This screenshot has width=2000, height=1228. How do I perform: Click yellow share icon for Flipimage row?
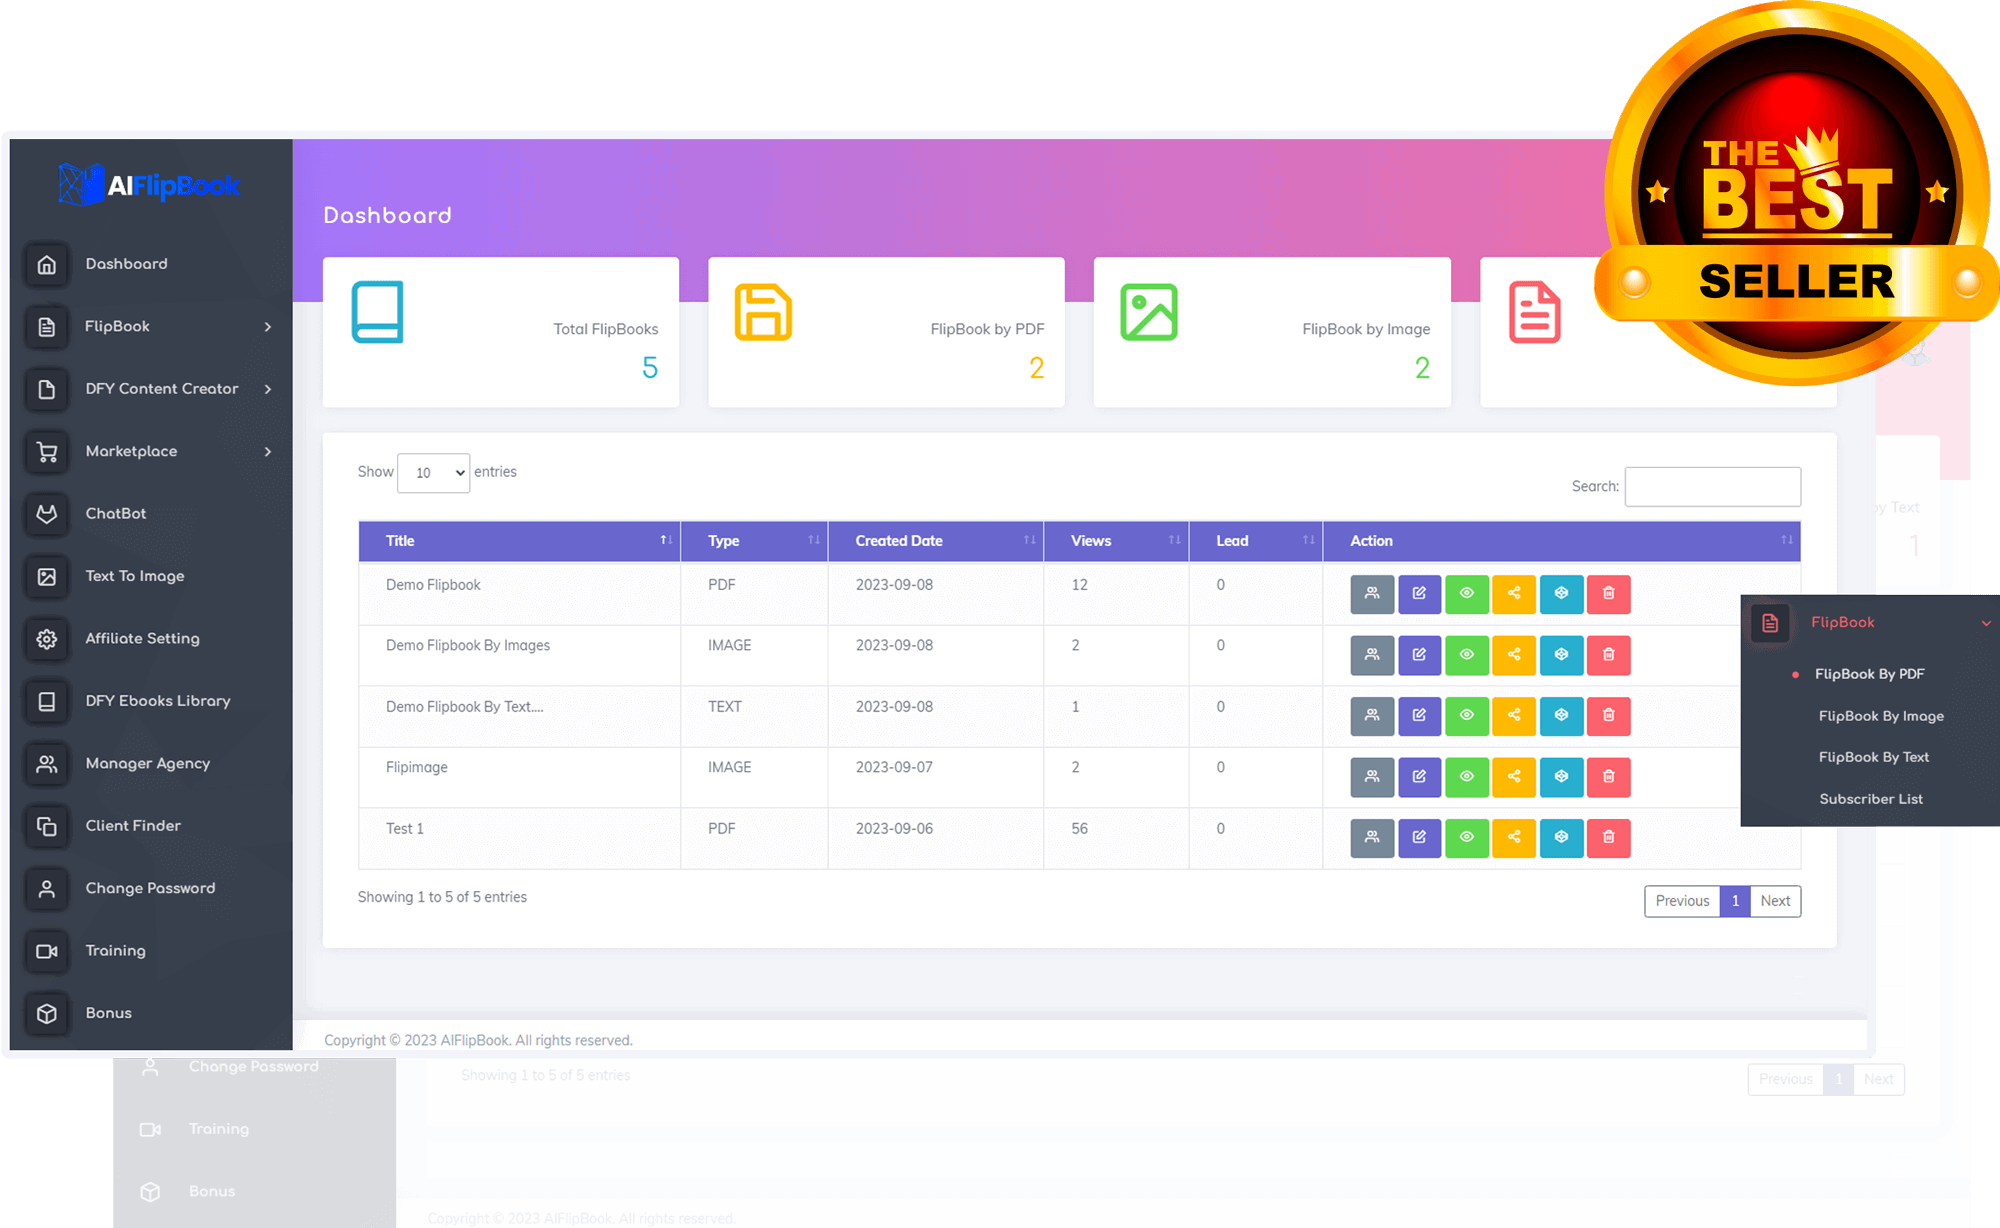[x=1514, y=777]
